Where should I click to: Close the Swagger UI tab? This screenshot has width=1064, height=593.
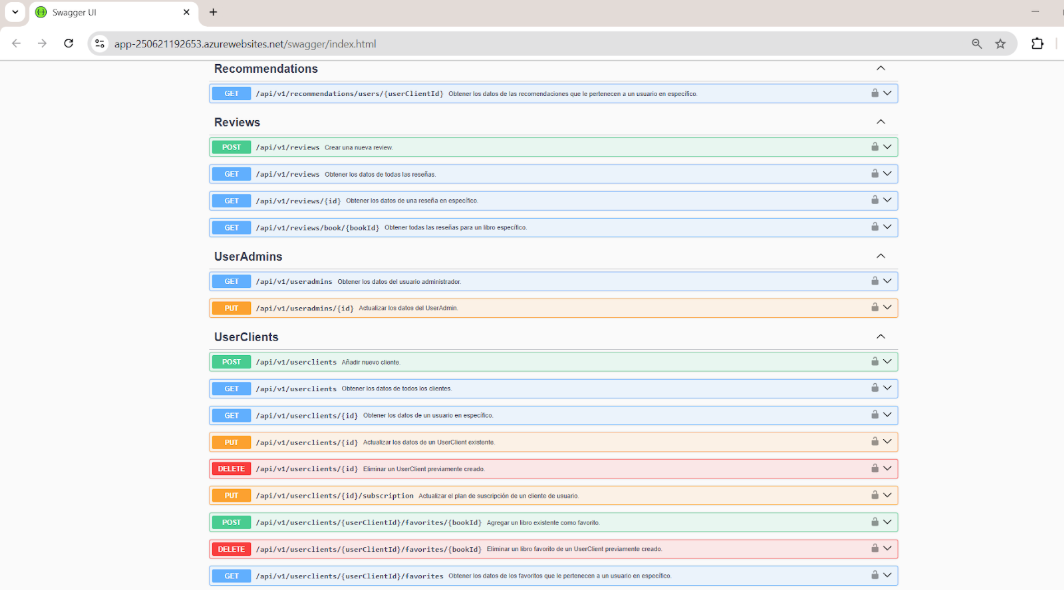pos(187,12)
